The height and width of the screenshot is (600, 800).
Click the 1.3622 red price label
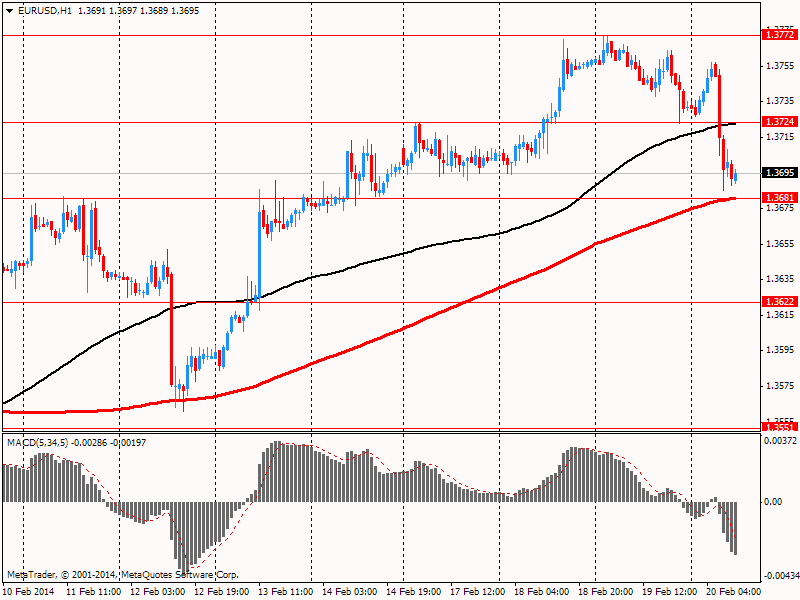click(780, 302)
